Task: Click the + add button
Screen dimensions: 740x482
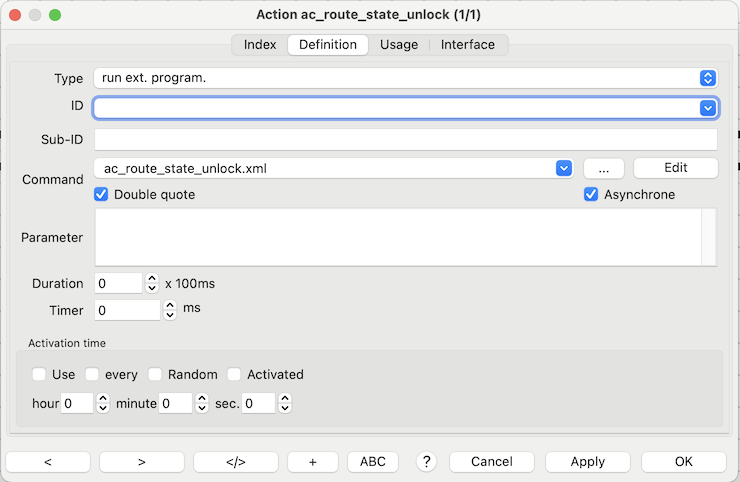Action: tap(313, 462)
